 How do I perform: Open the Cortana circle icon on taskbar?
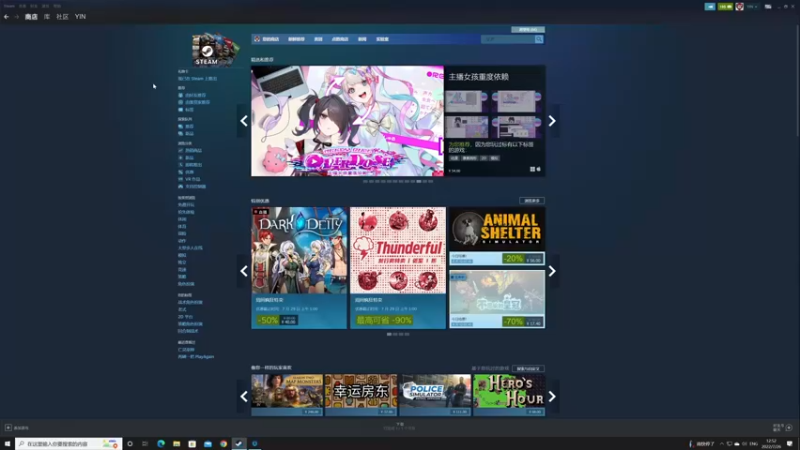point(130,444)
